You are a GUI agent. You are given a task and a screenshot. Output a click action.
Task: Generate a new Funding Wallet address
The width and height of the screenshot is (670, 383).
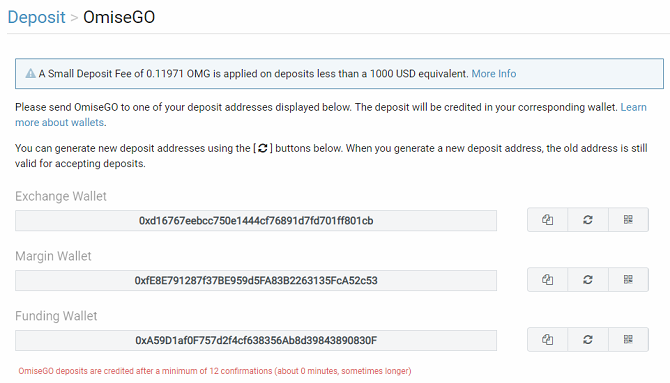point(588,339)
